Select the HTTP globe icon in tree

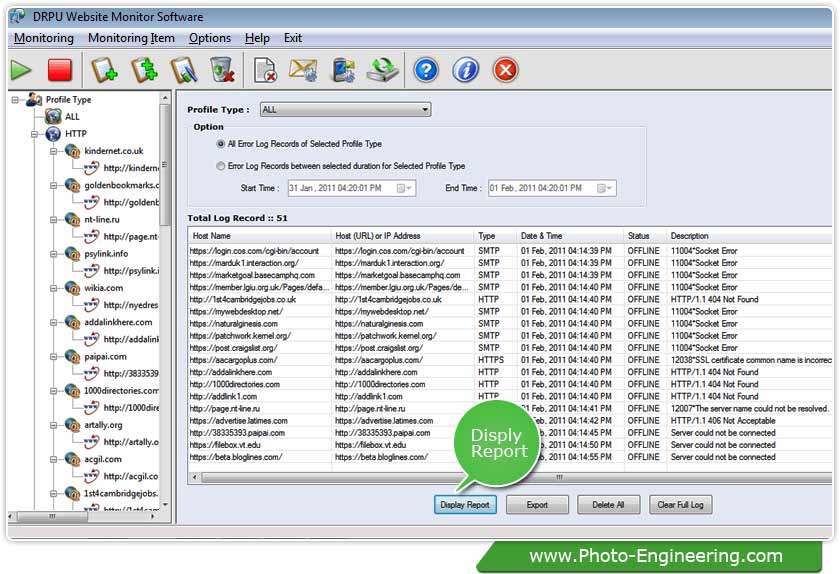(x=53, y=133)
